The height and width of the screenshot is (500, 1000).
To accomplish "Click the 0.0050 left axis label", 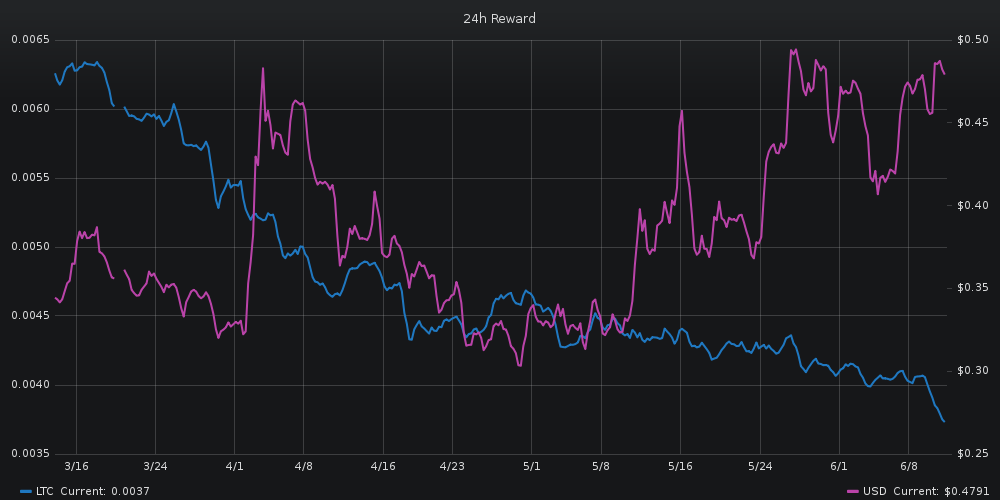I will point(31,247).
